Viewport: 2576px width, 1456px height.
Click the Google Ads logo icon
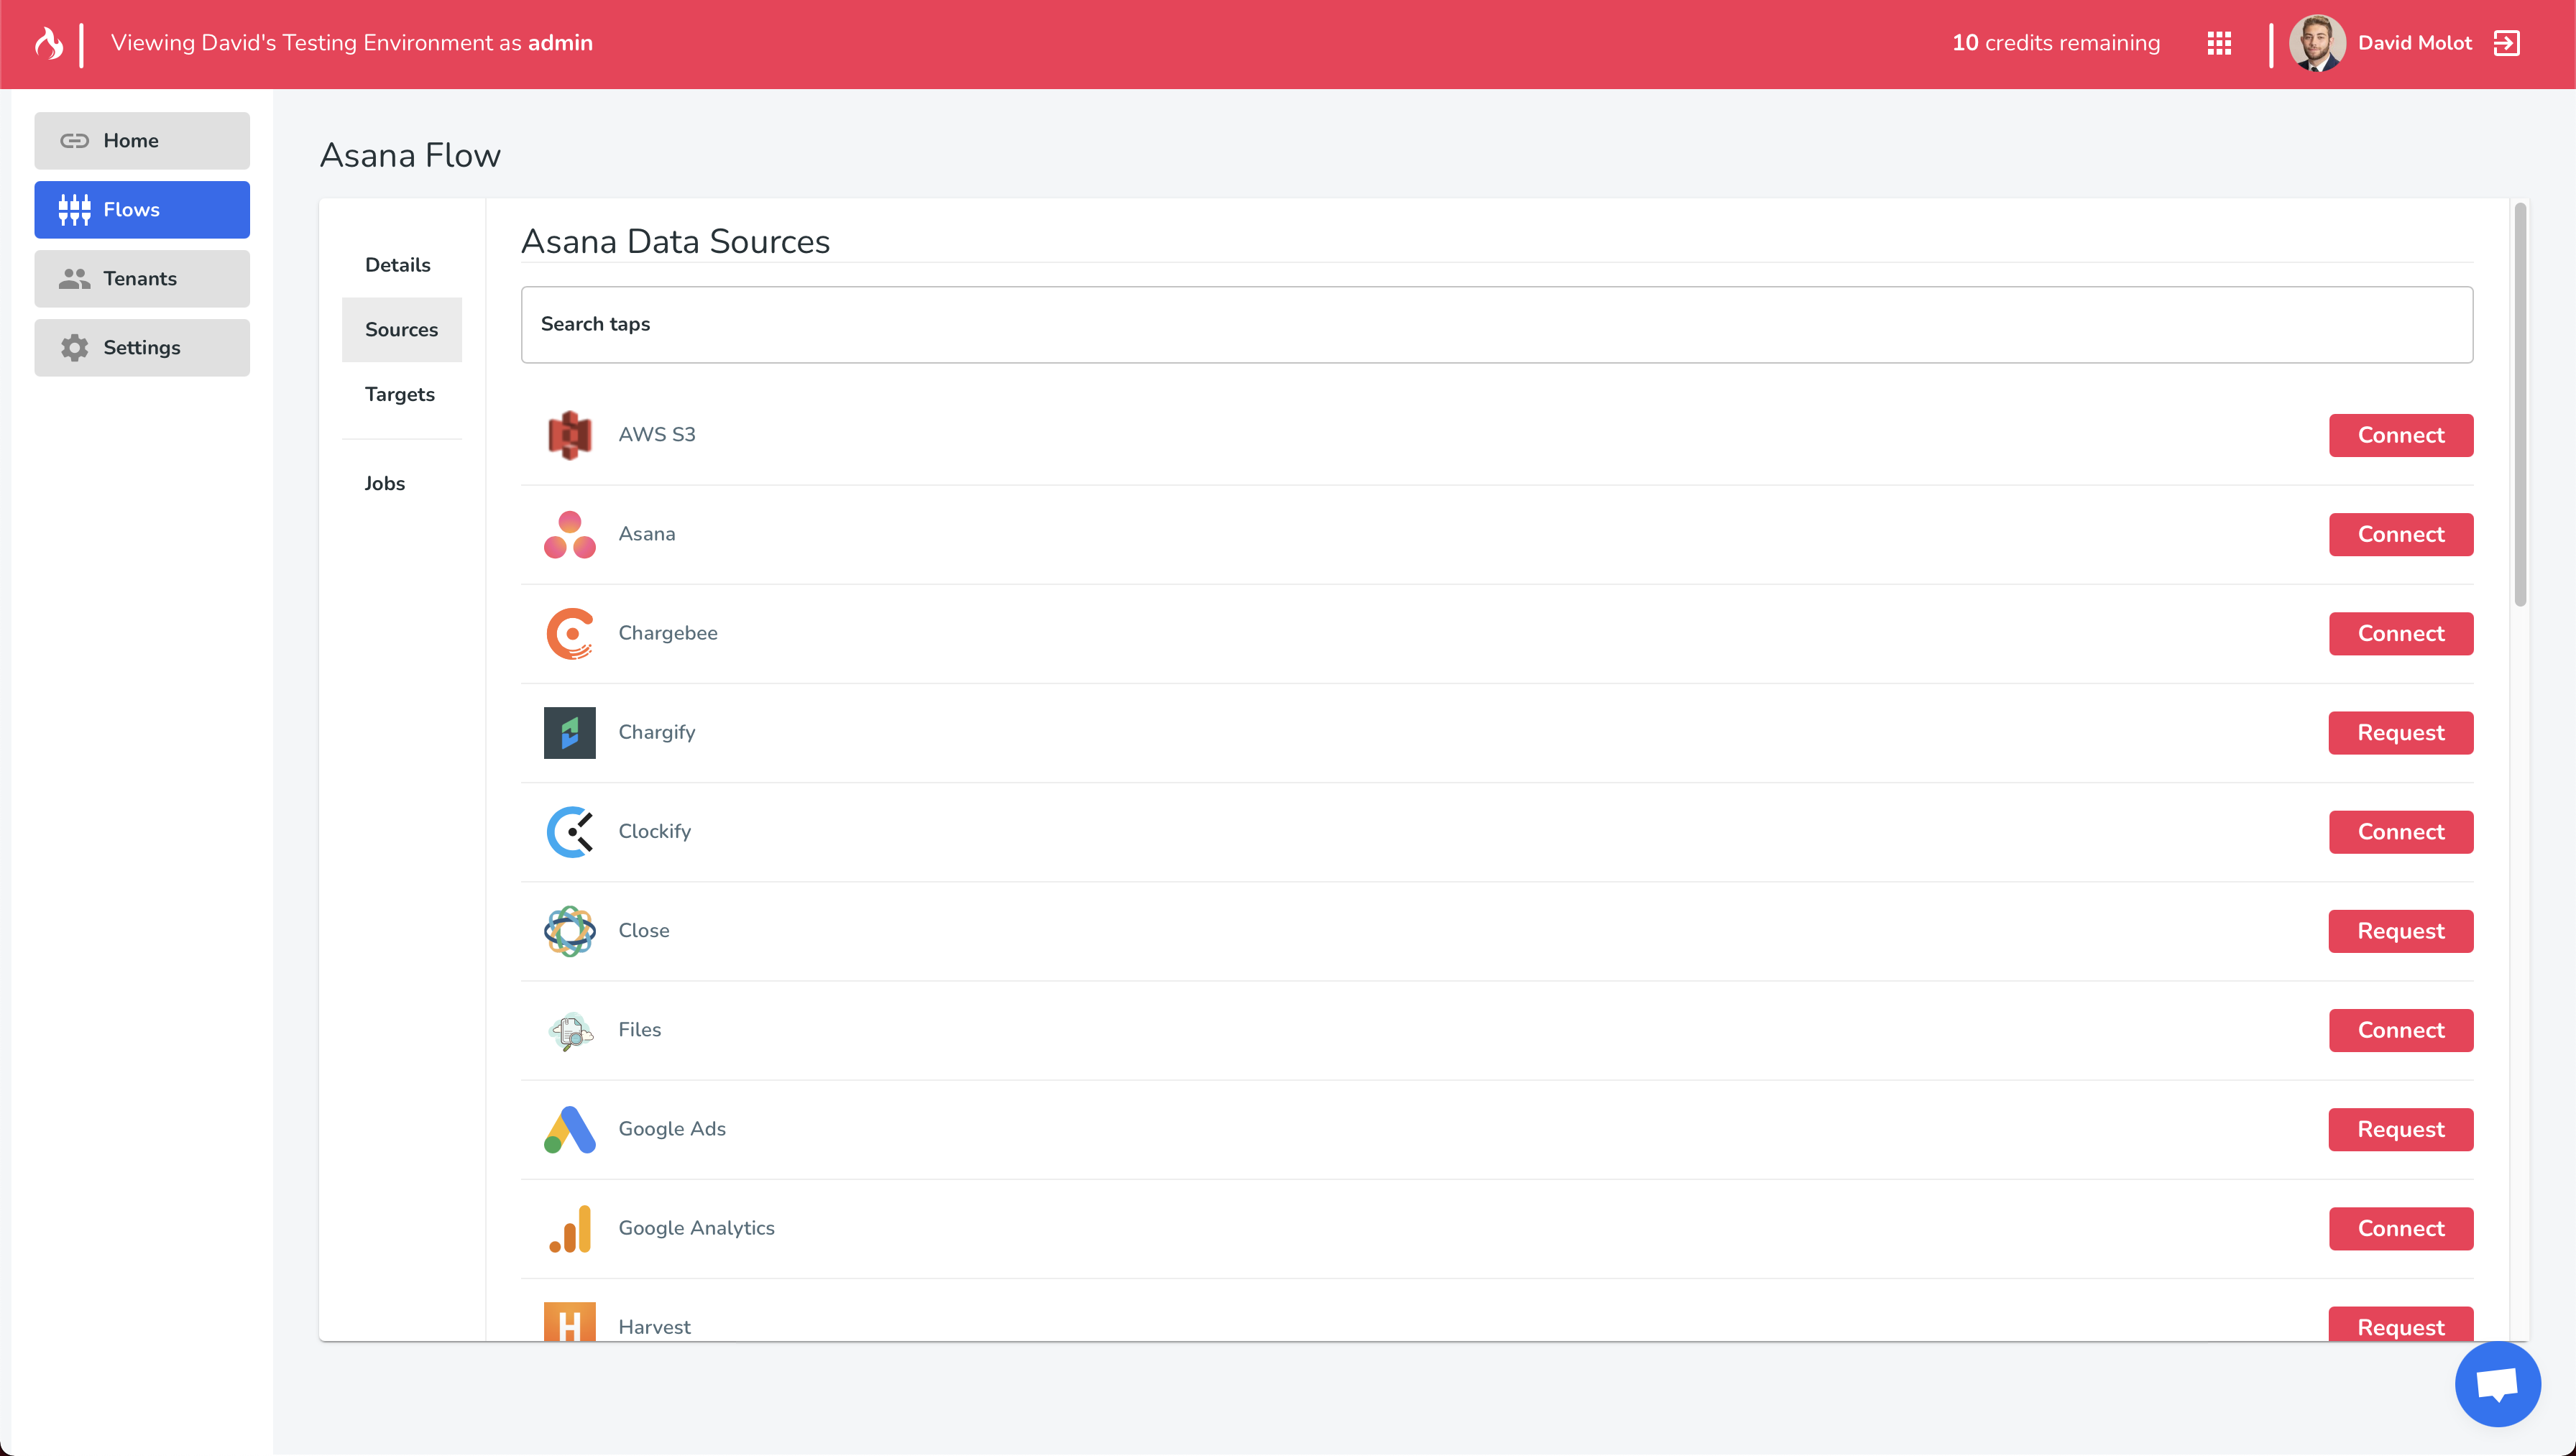point(570,1129)
